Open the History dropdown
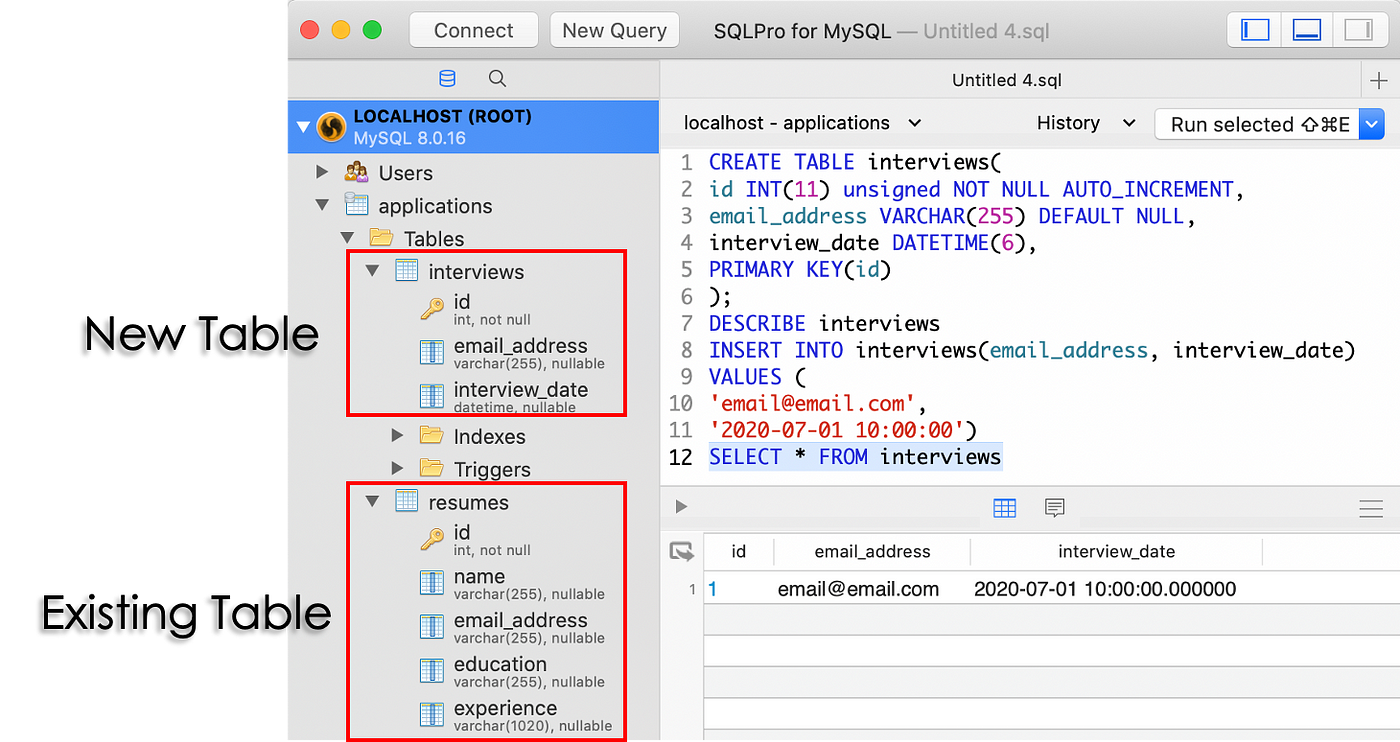This screenshot has width=1400, height=742. click(1086, 123)
